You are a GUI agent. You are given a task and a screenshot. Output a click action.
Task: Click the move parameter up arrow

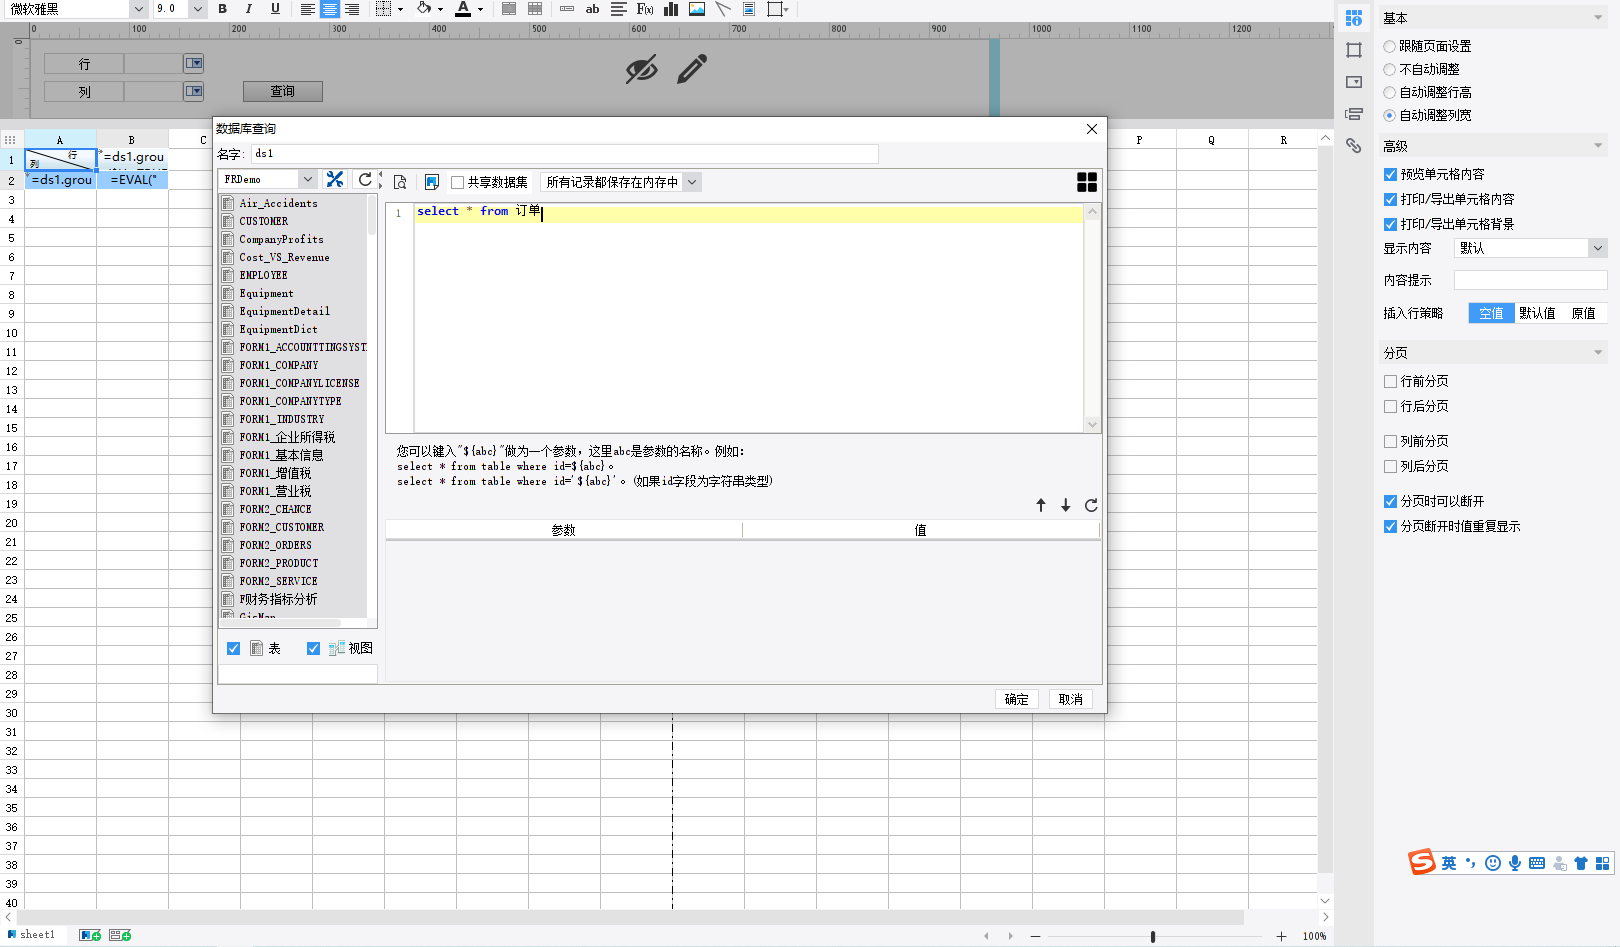click(1041, 506)
